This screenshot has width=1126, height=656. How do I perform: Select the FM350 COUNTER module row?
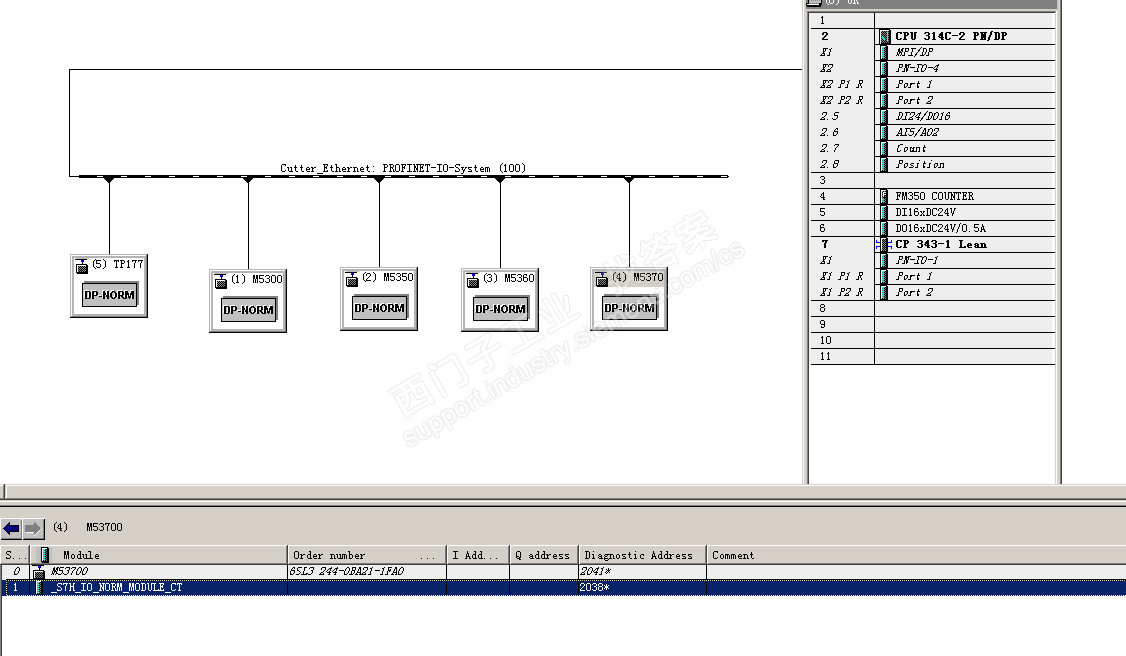(933, 197)
